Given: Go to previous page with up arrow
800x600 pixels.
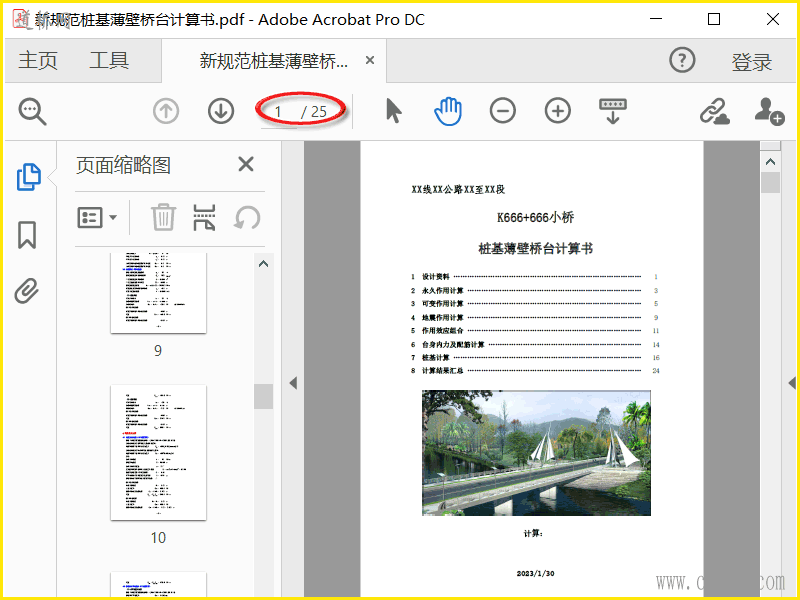Looking at the screenshot, I should (x=166, y=111).
